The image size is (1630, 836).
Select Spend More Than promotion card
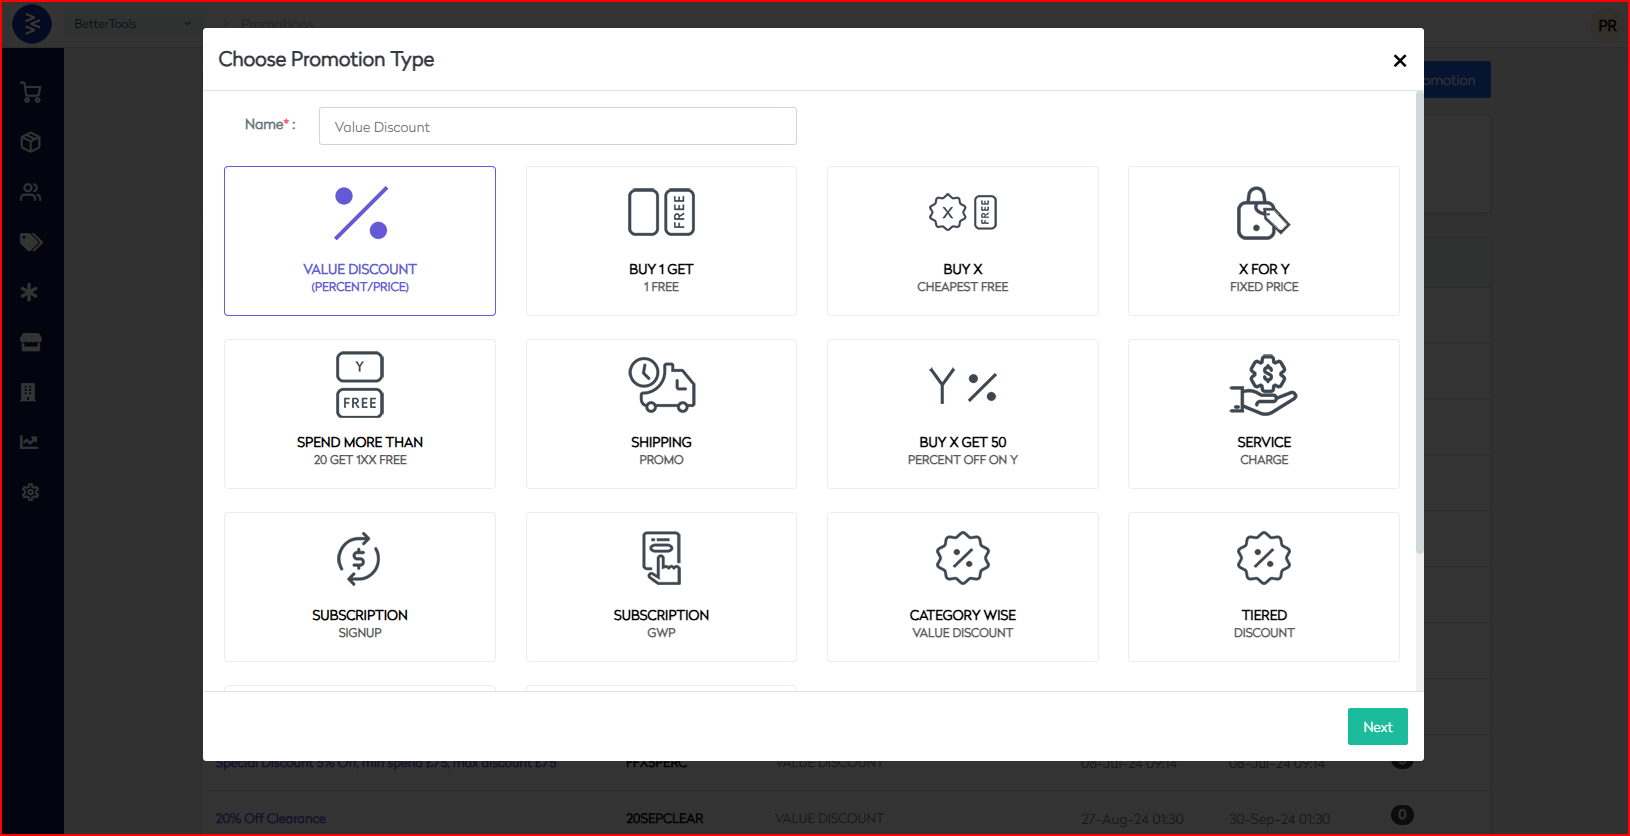(x=360, y=414)
